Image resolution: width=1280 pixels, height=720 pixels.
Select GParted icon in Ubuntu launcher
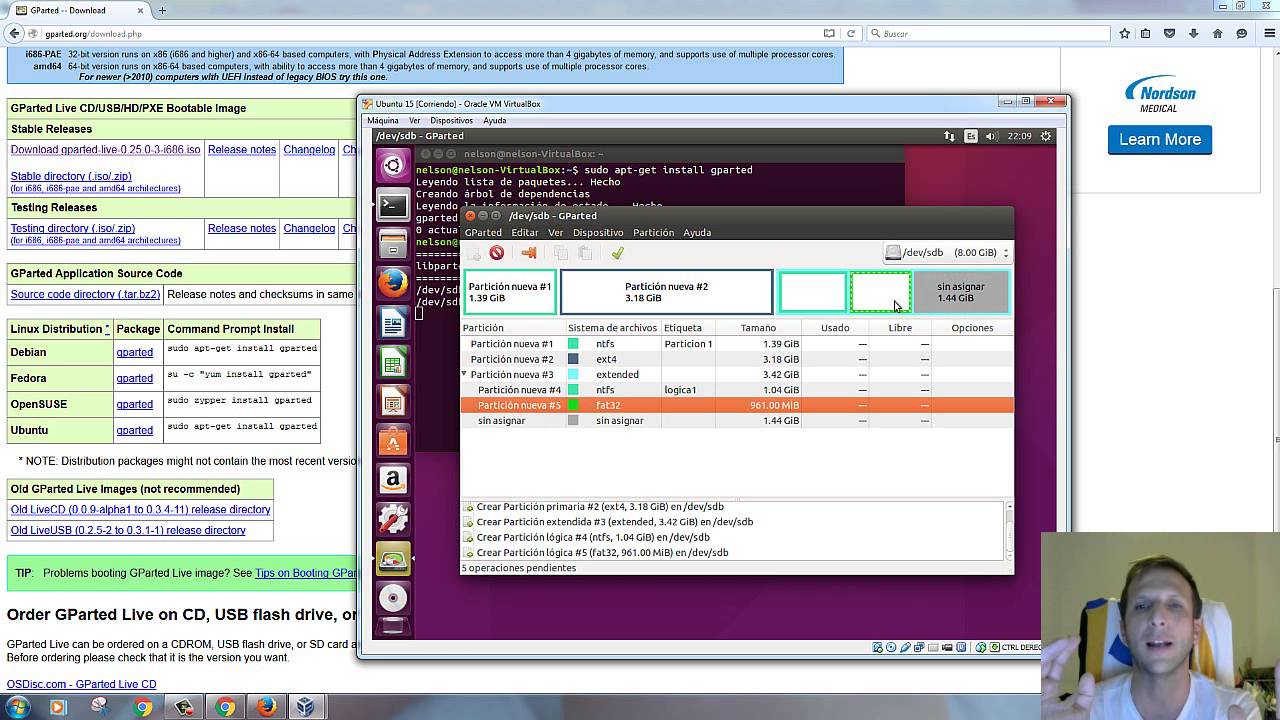click(393, 558)
